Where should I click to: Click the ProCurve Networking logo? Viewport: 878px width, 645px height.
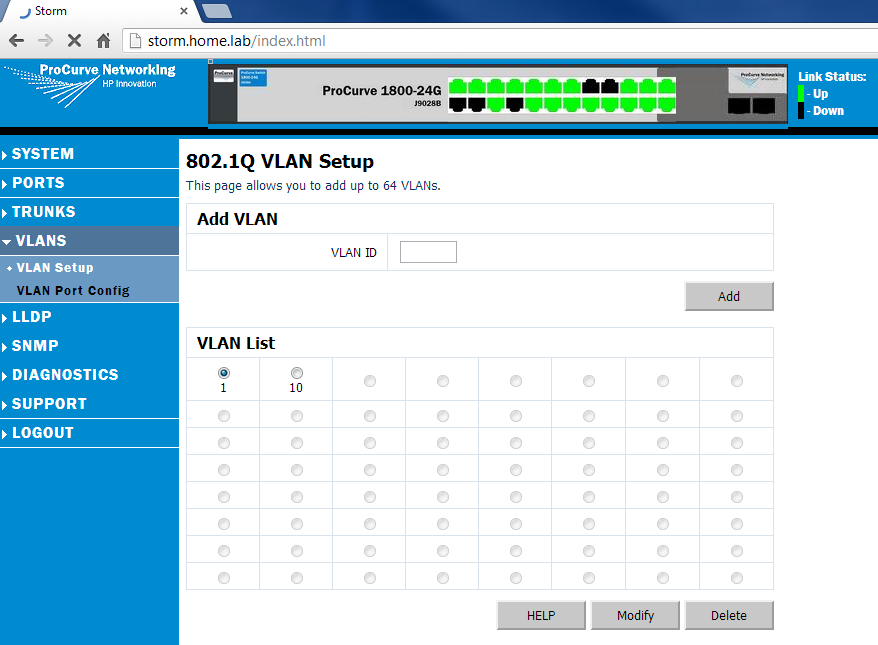coord(90,77)
